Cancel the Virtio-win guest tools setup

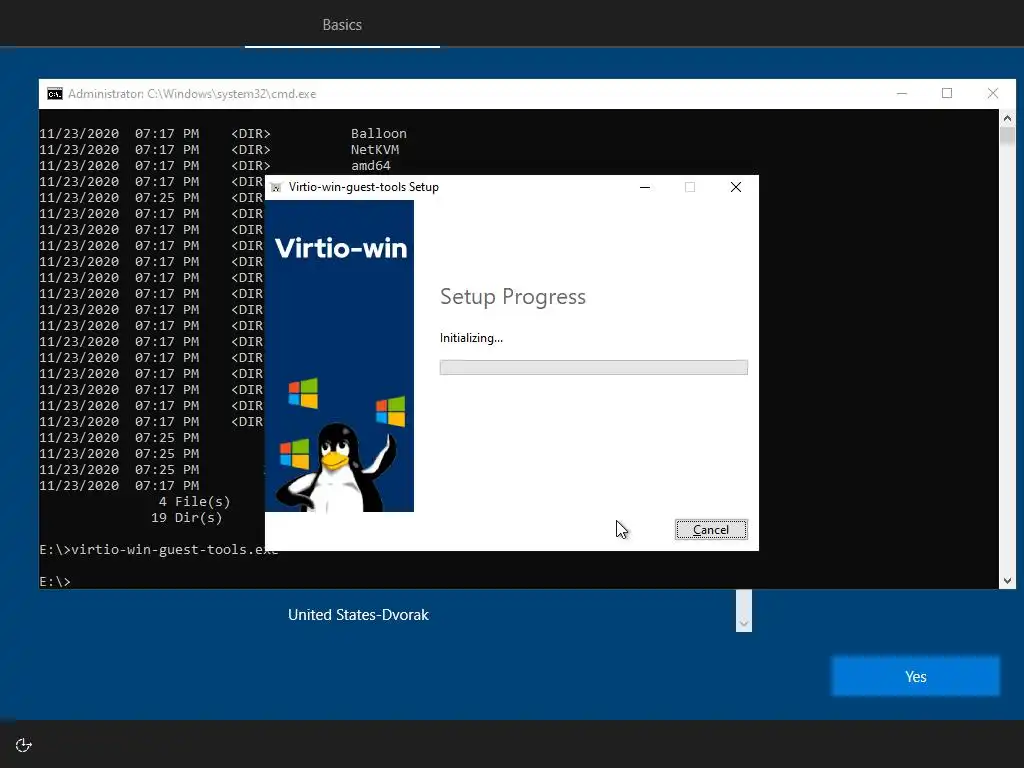point(711,530)
